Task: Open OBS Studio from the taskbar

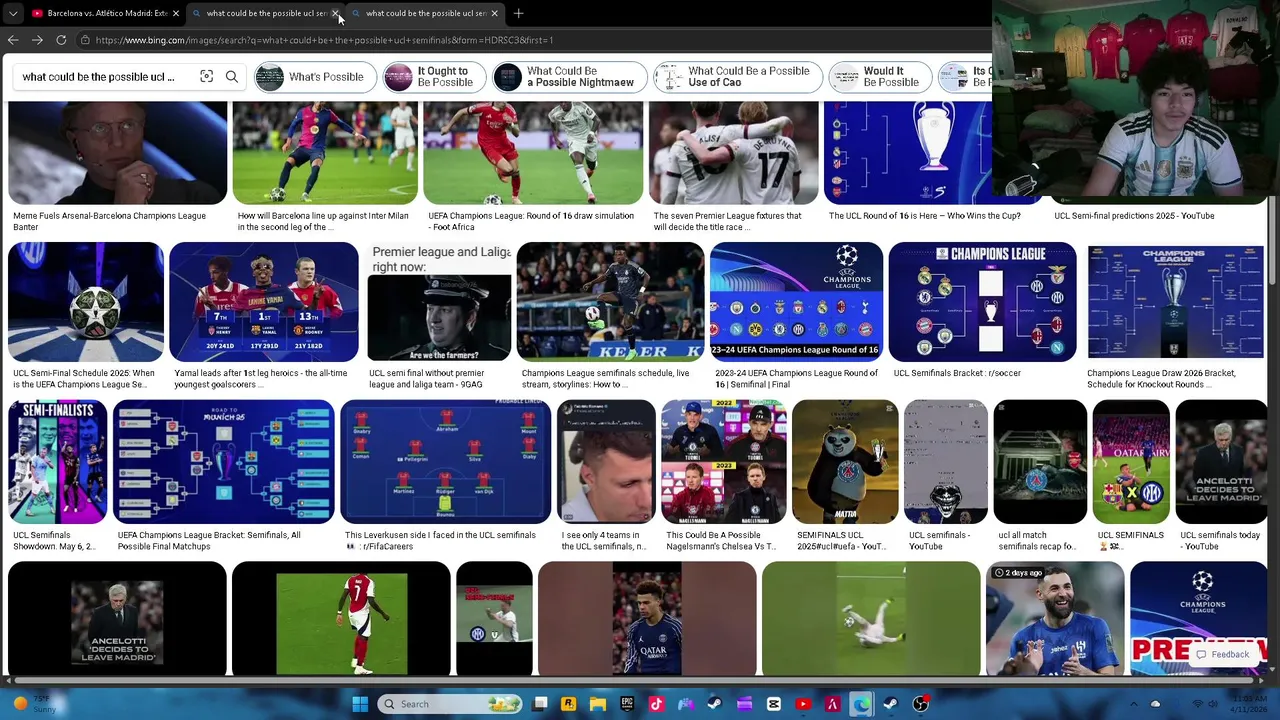Action: (x=920, y=704)
